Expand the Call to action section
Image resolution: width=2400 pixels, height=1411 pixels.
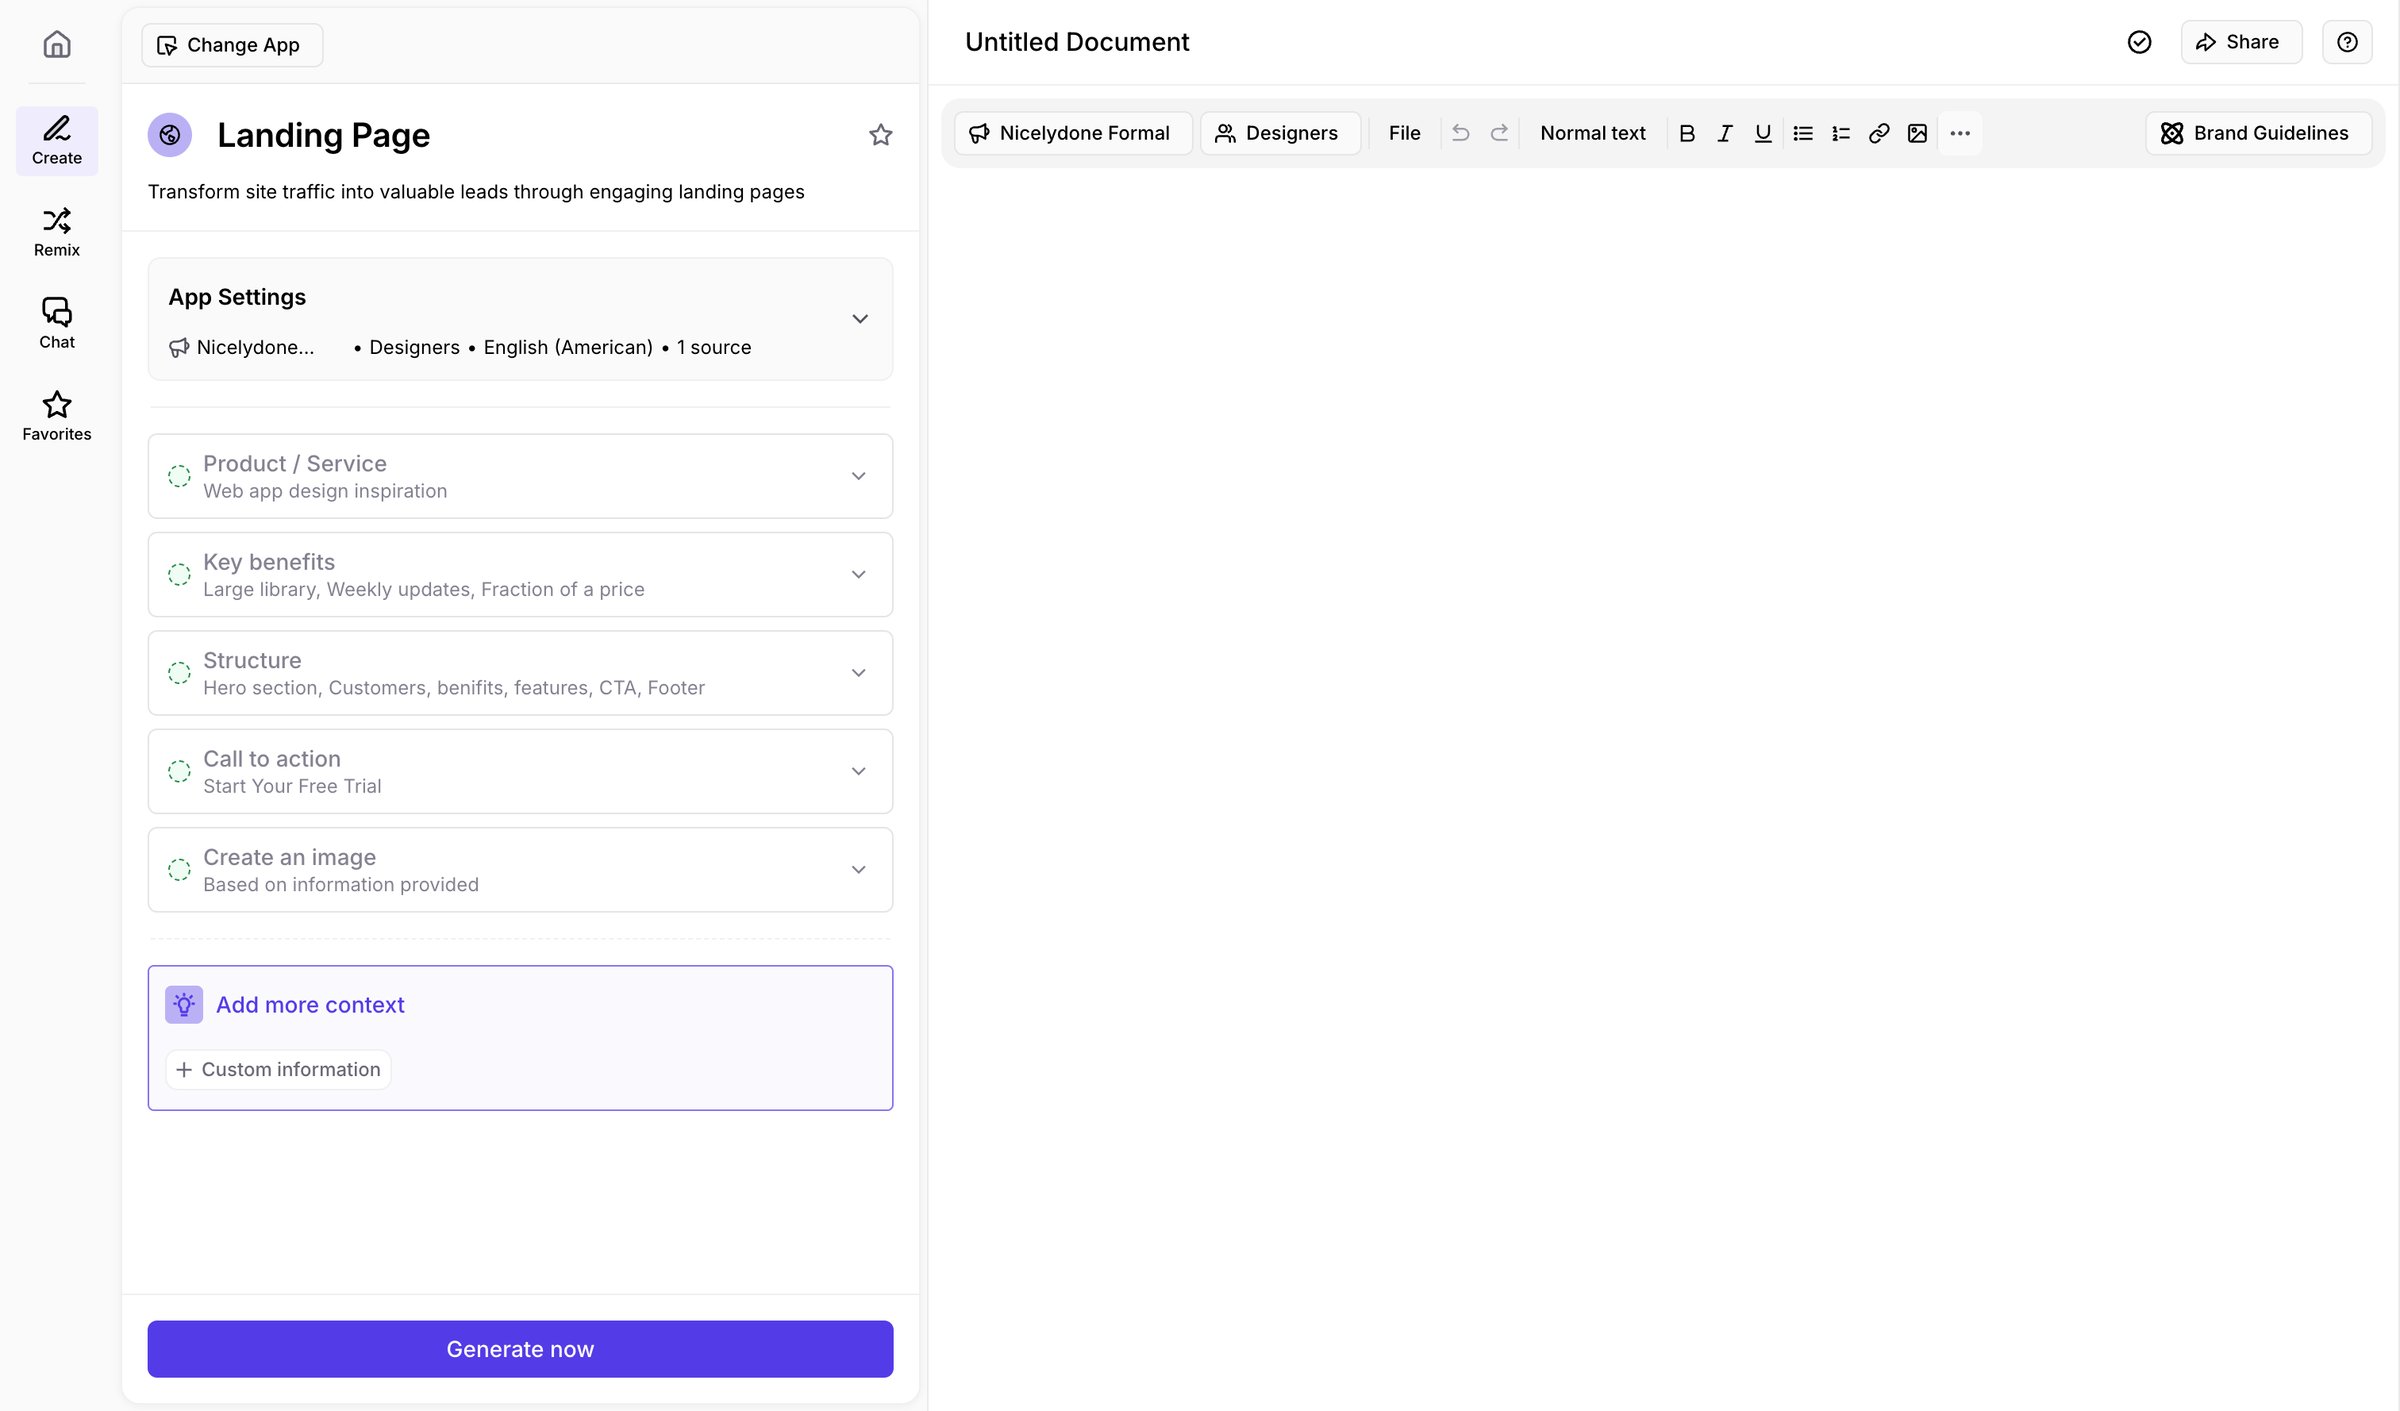(x=520, y=771)
